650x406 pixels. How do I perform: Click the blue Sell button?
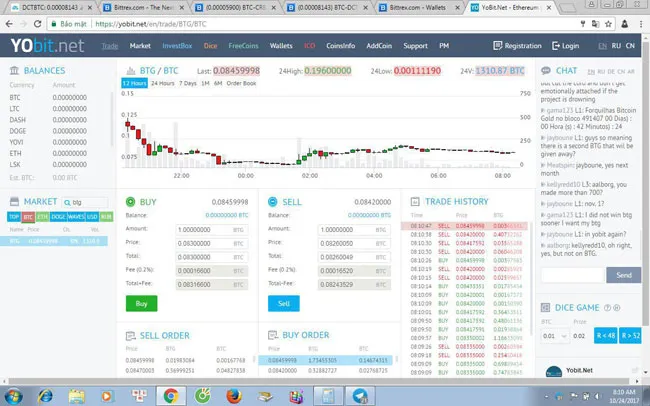coord(284,304)
